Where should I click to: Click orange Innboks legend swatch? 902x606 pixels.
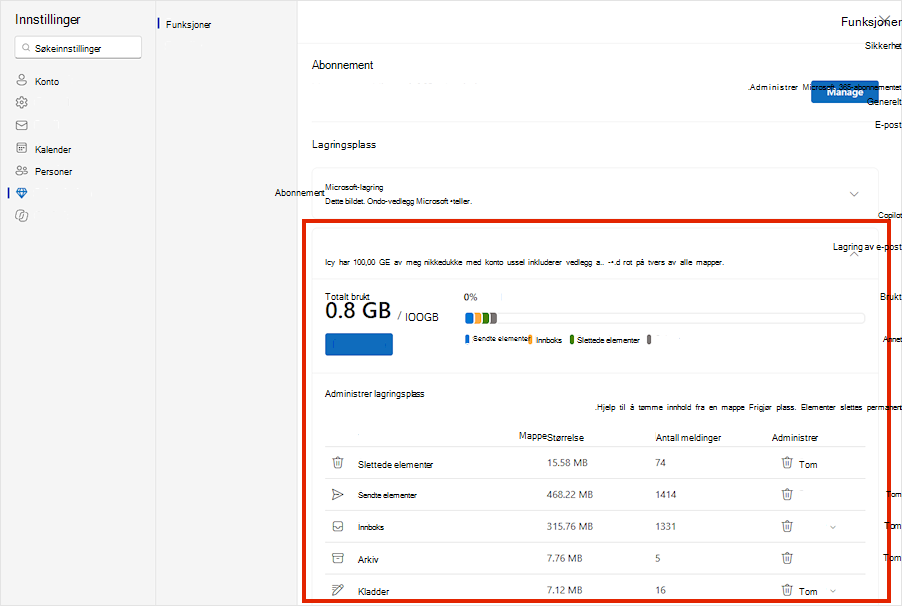[x=530, y=340]
